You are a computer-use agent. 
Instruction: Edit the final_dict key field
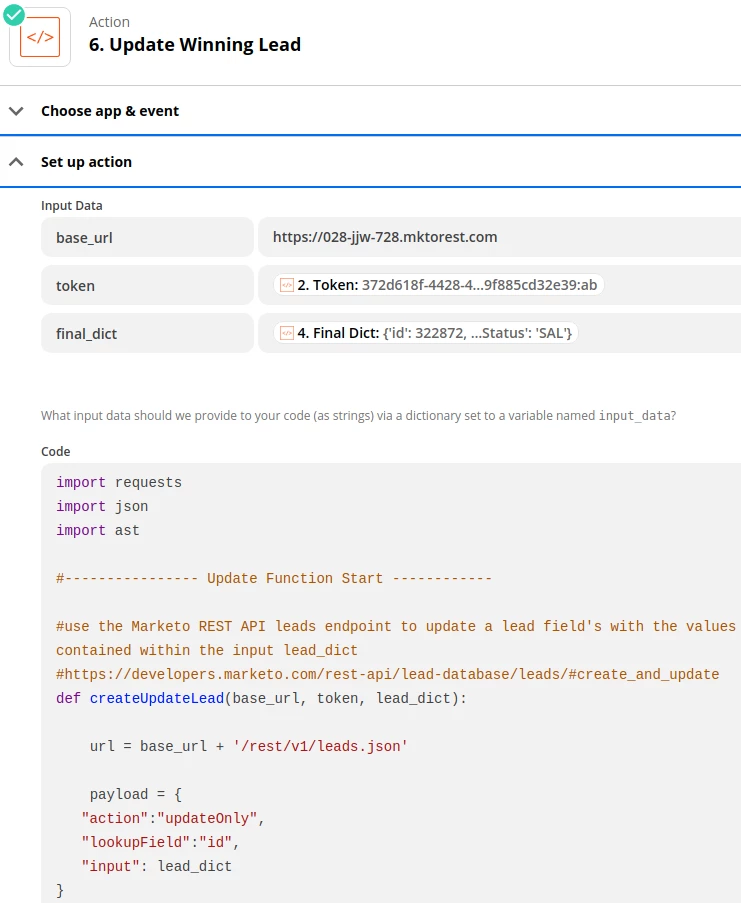147,333
